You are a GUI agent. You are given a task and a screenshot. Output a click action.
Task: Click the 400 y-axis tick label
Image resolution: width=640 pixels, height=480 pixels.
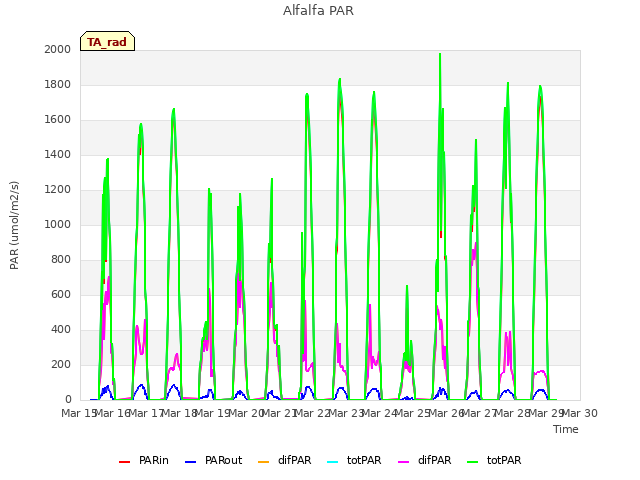click(x=61, y=329)
